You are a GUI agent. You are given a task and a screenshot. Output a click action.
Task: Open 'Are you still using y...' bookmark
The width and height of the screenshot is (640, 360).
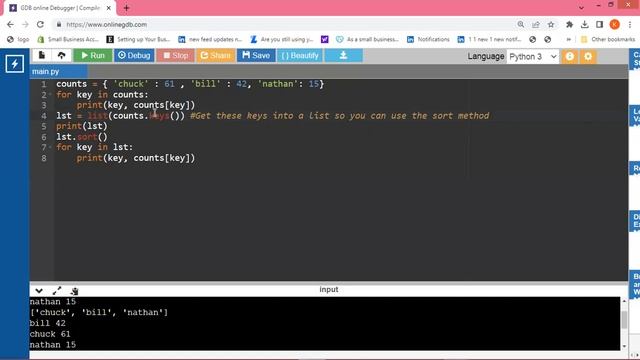(x=282, y=39)
